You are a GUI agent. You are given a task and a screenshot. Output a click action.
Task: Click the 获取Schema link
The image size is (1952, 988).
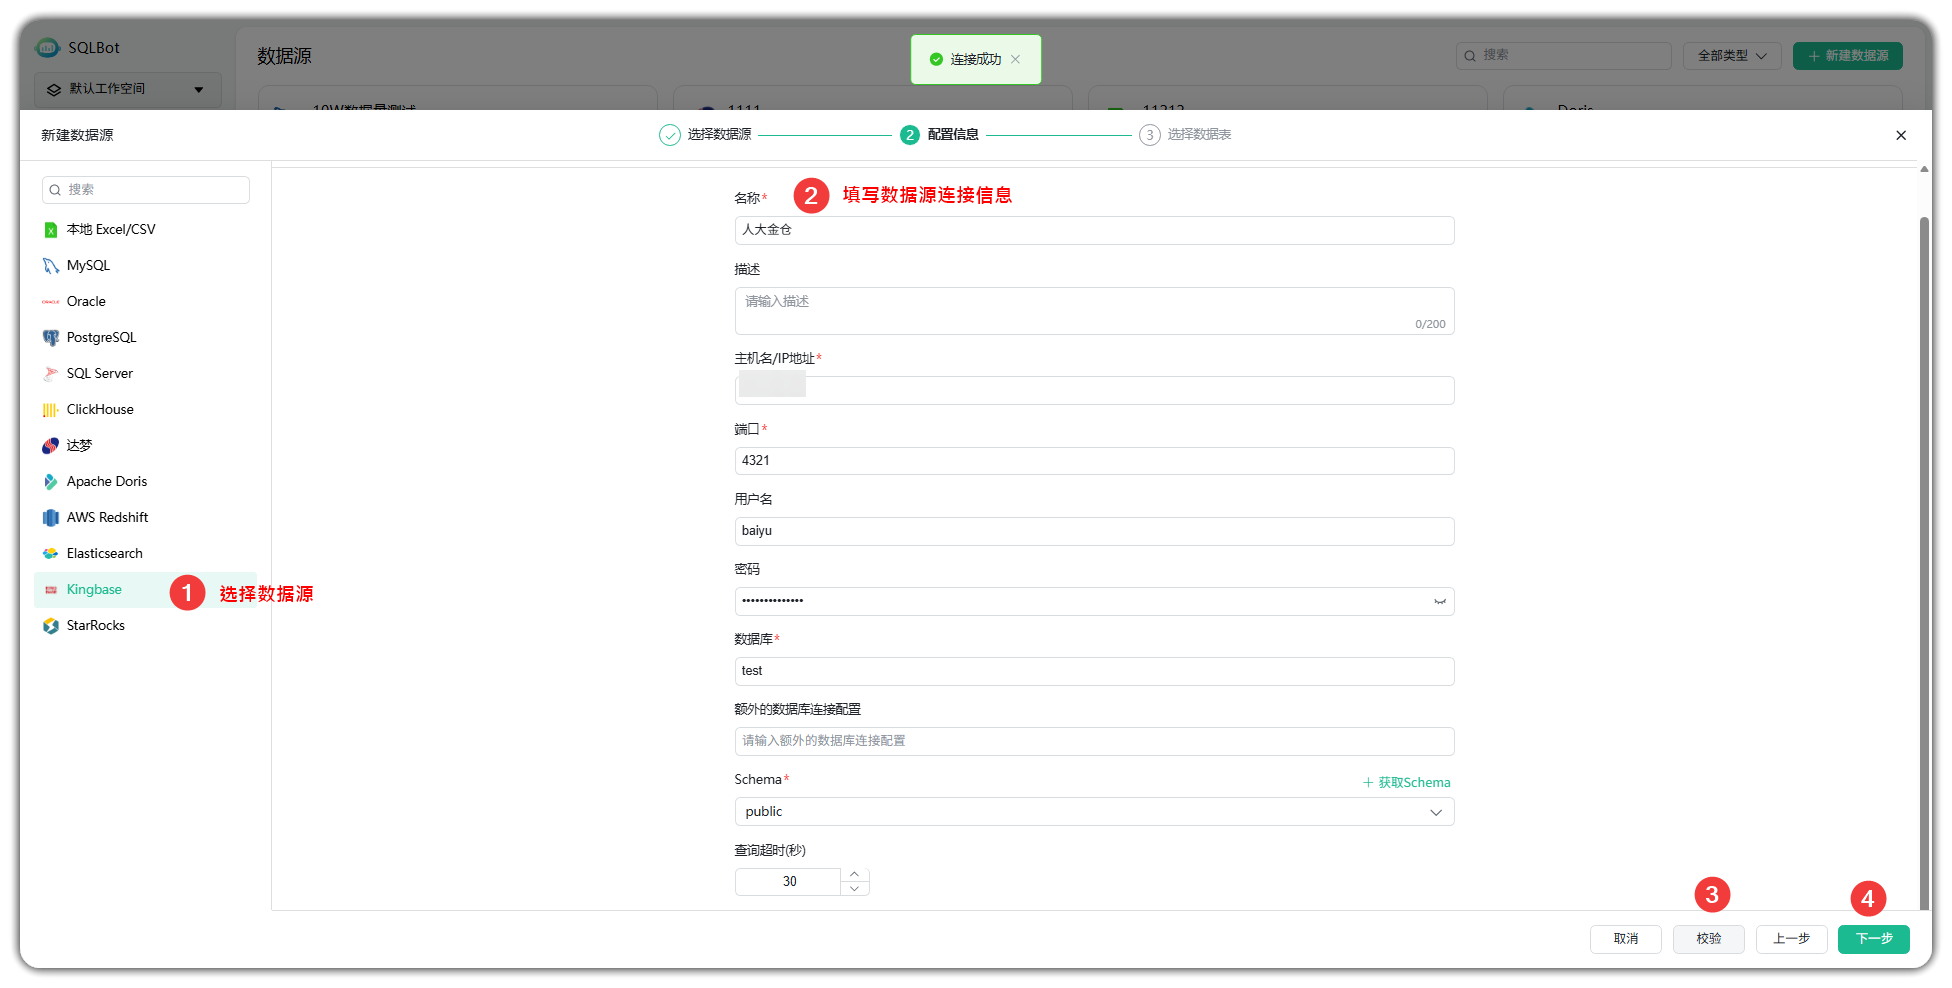(x=1406, y=782)
